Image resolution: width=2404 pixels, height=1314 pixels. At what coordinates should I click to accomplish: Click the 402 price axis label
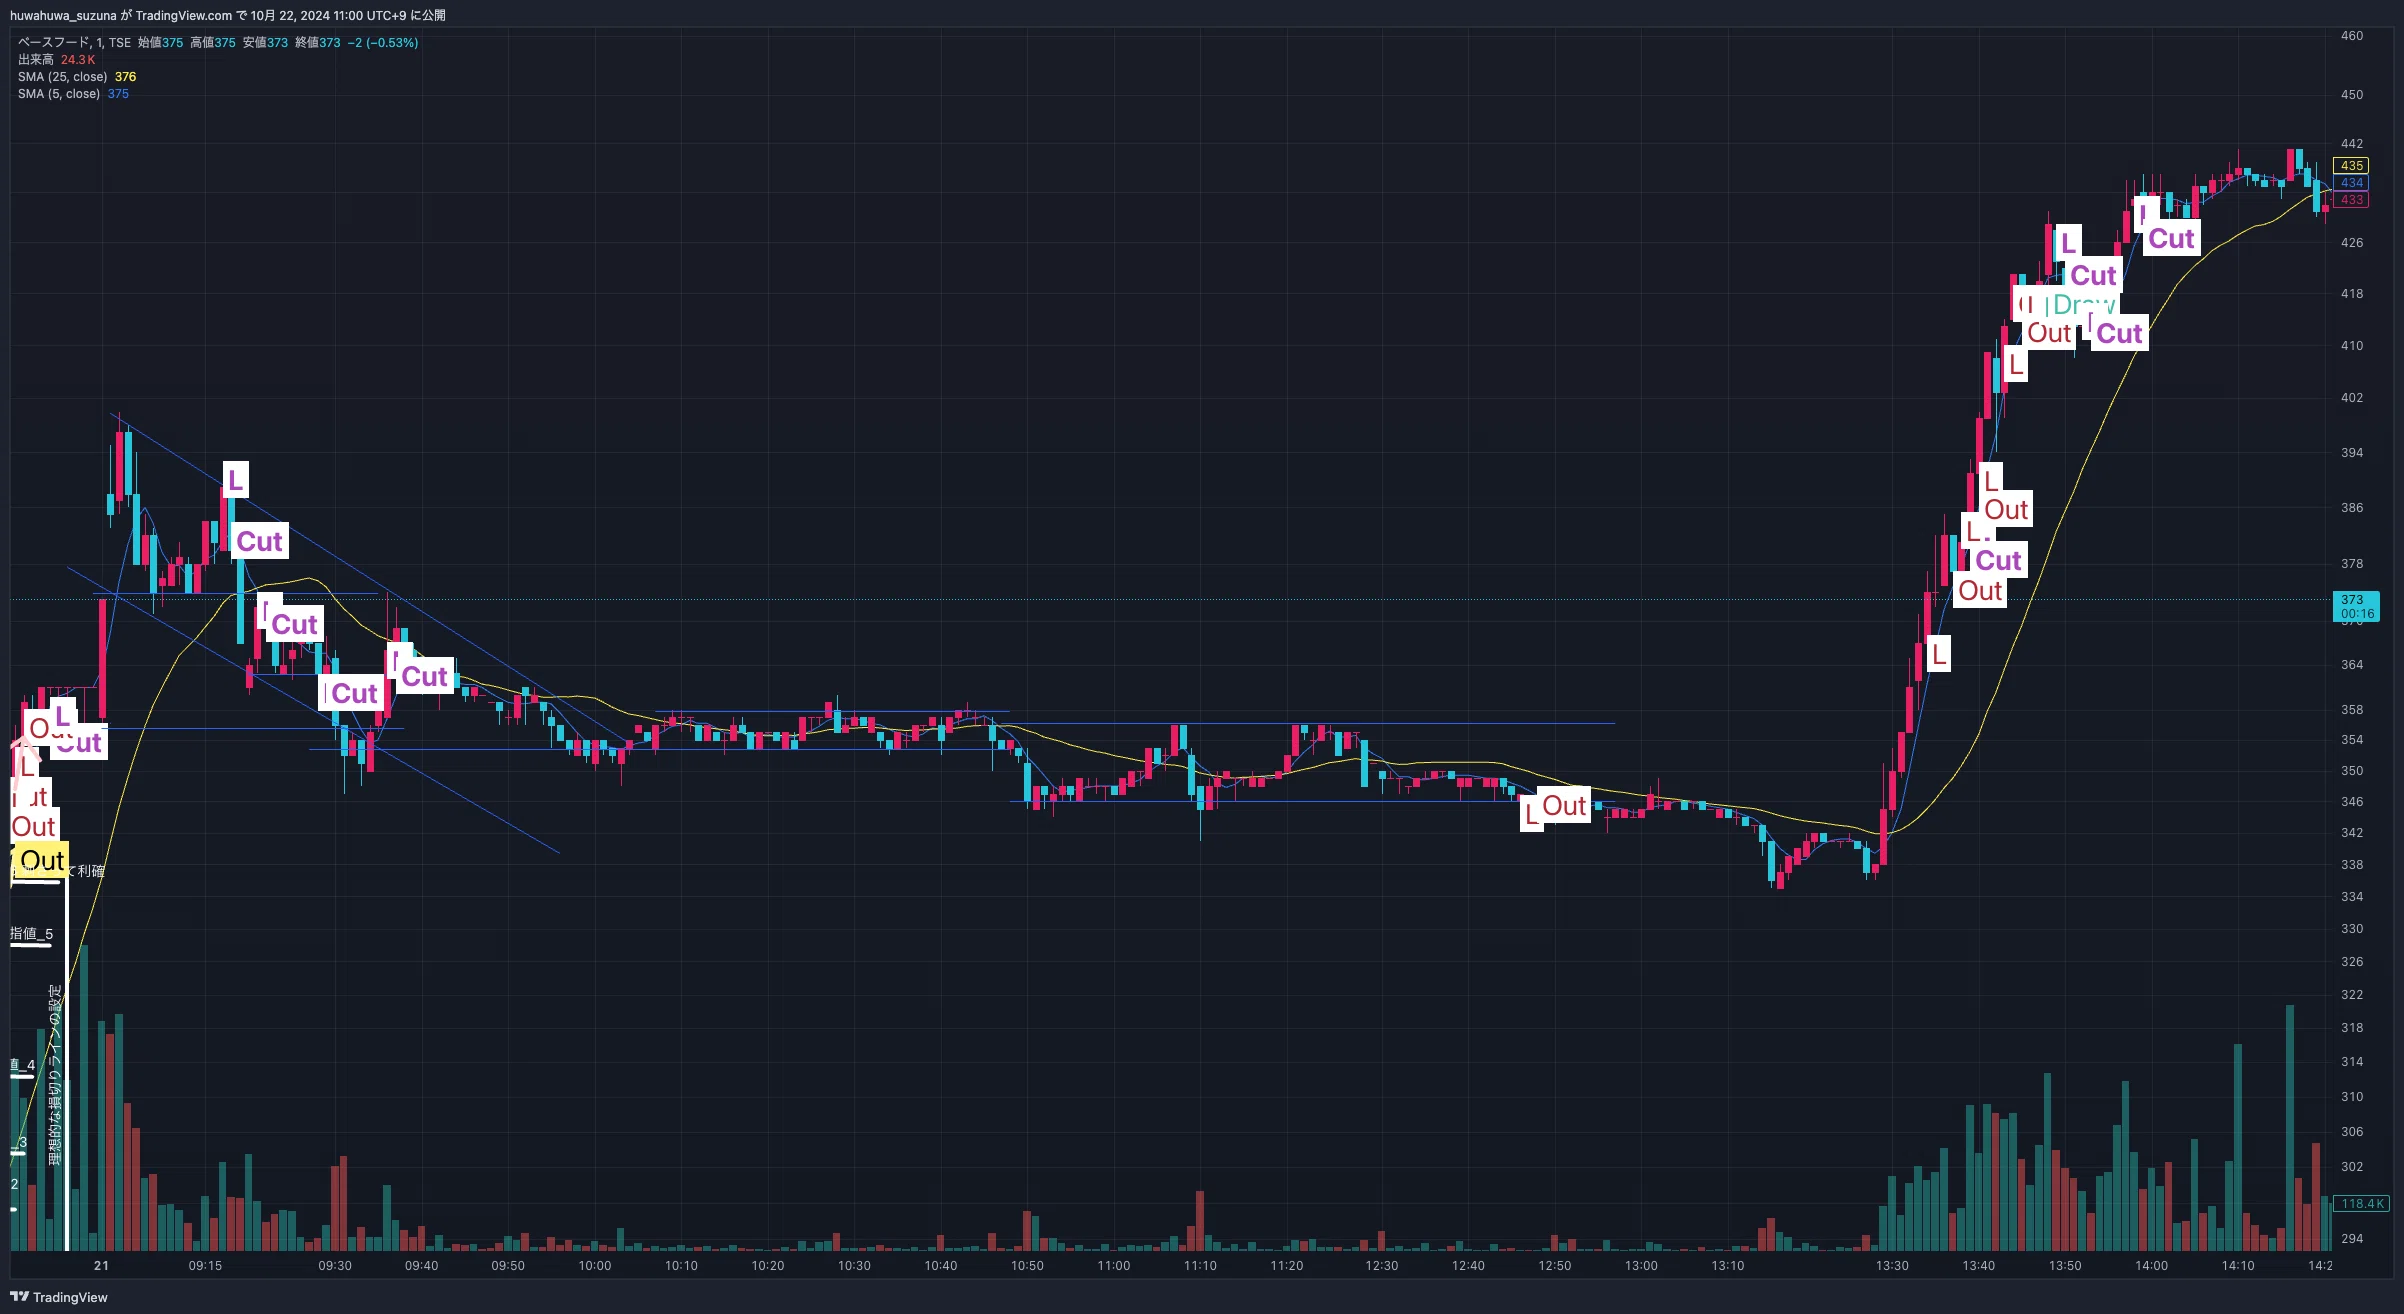[2352, 398]
